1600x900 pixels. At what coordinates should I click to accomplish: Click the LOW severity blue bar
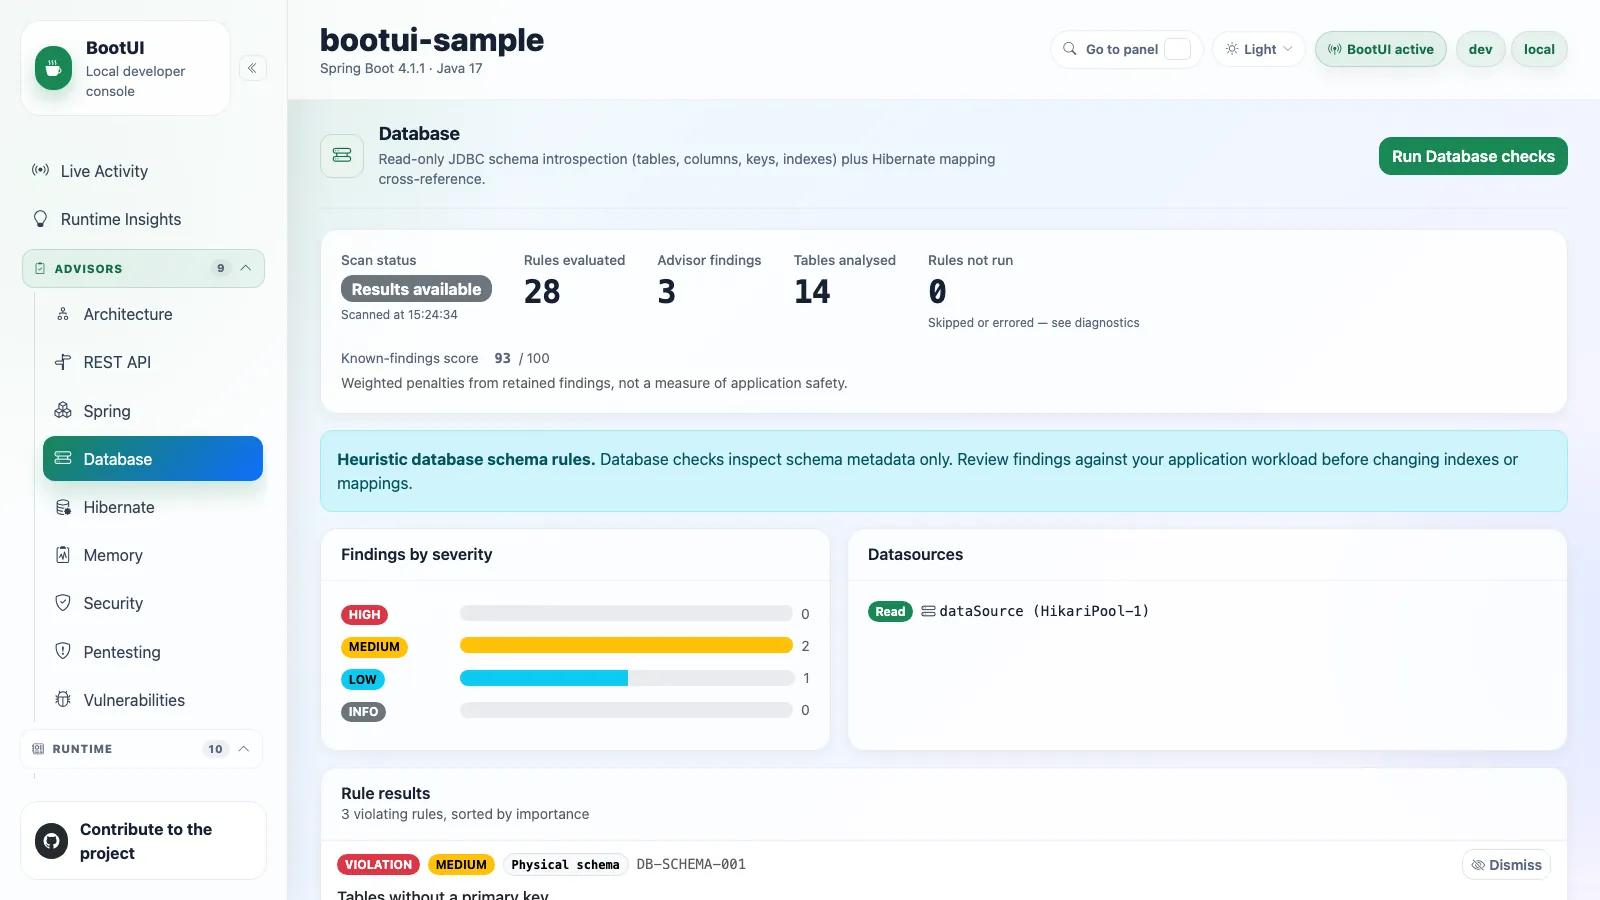(544, 678)
